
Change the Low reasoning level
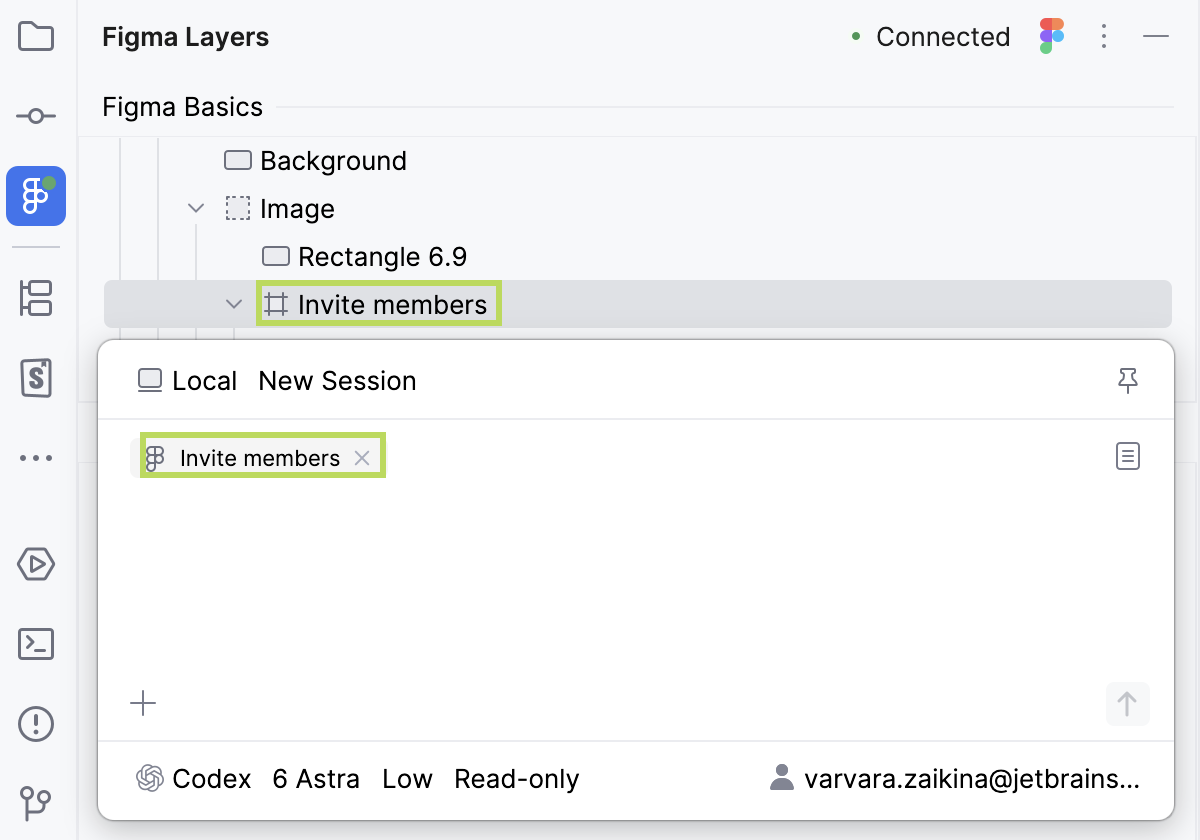[x=407, y=779]
